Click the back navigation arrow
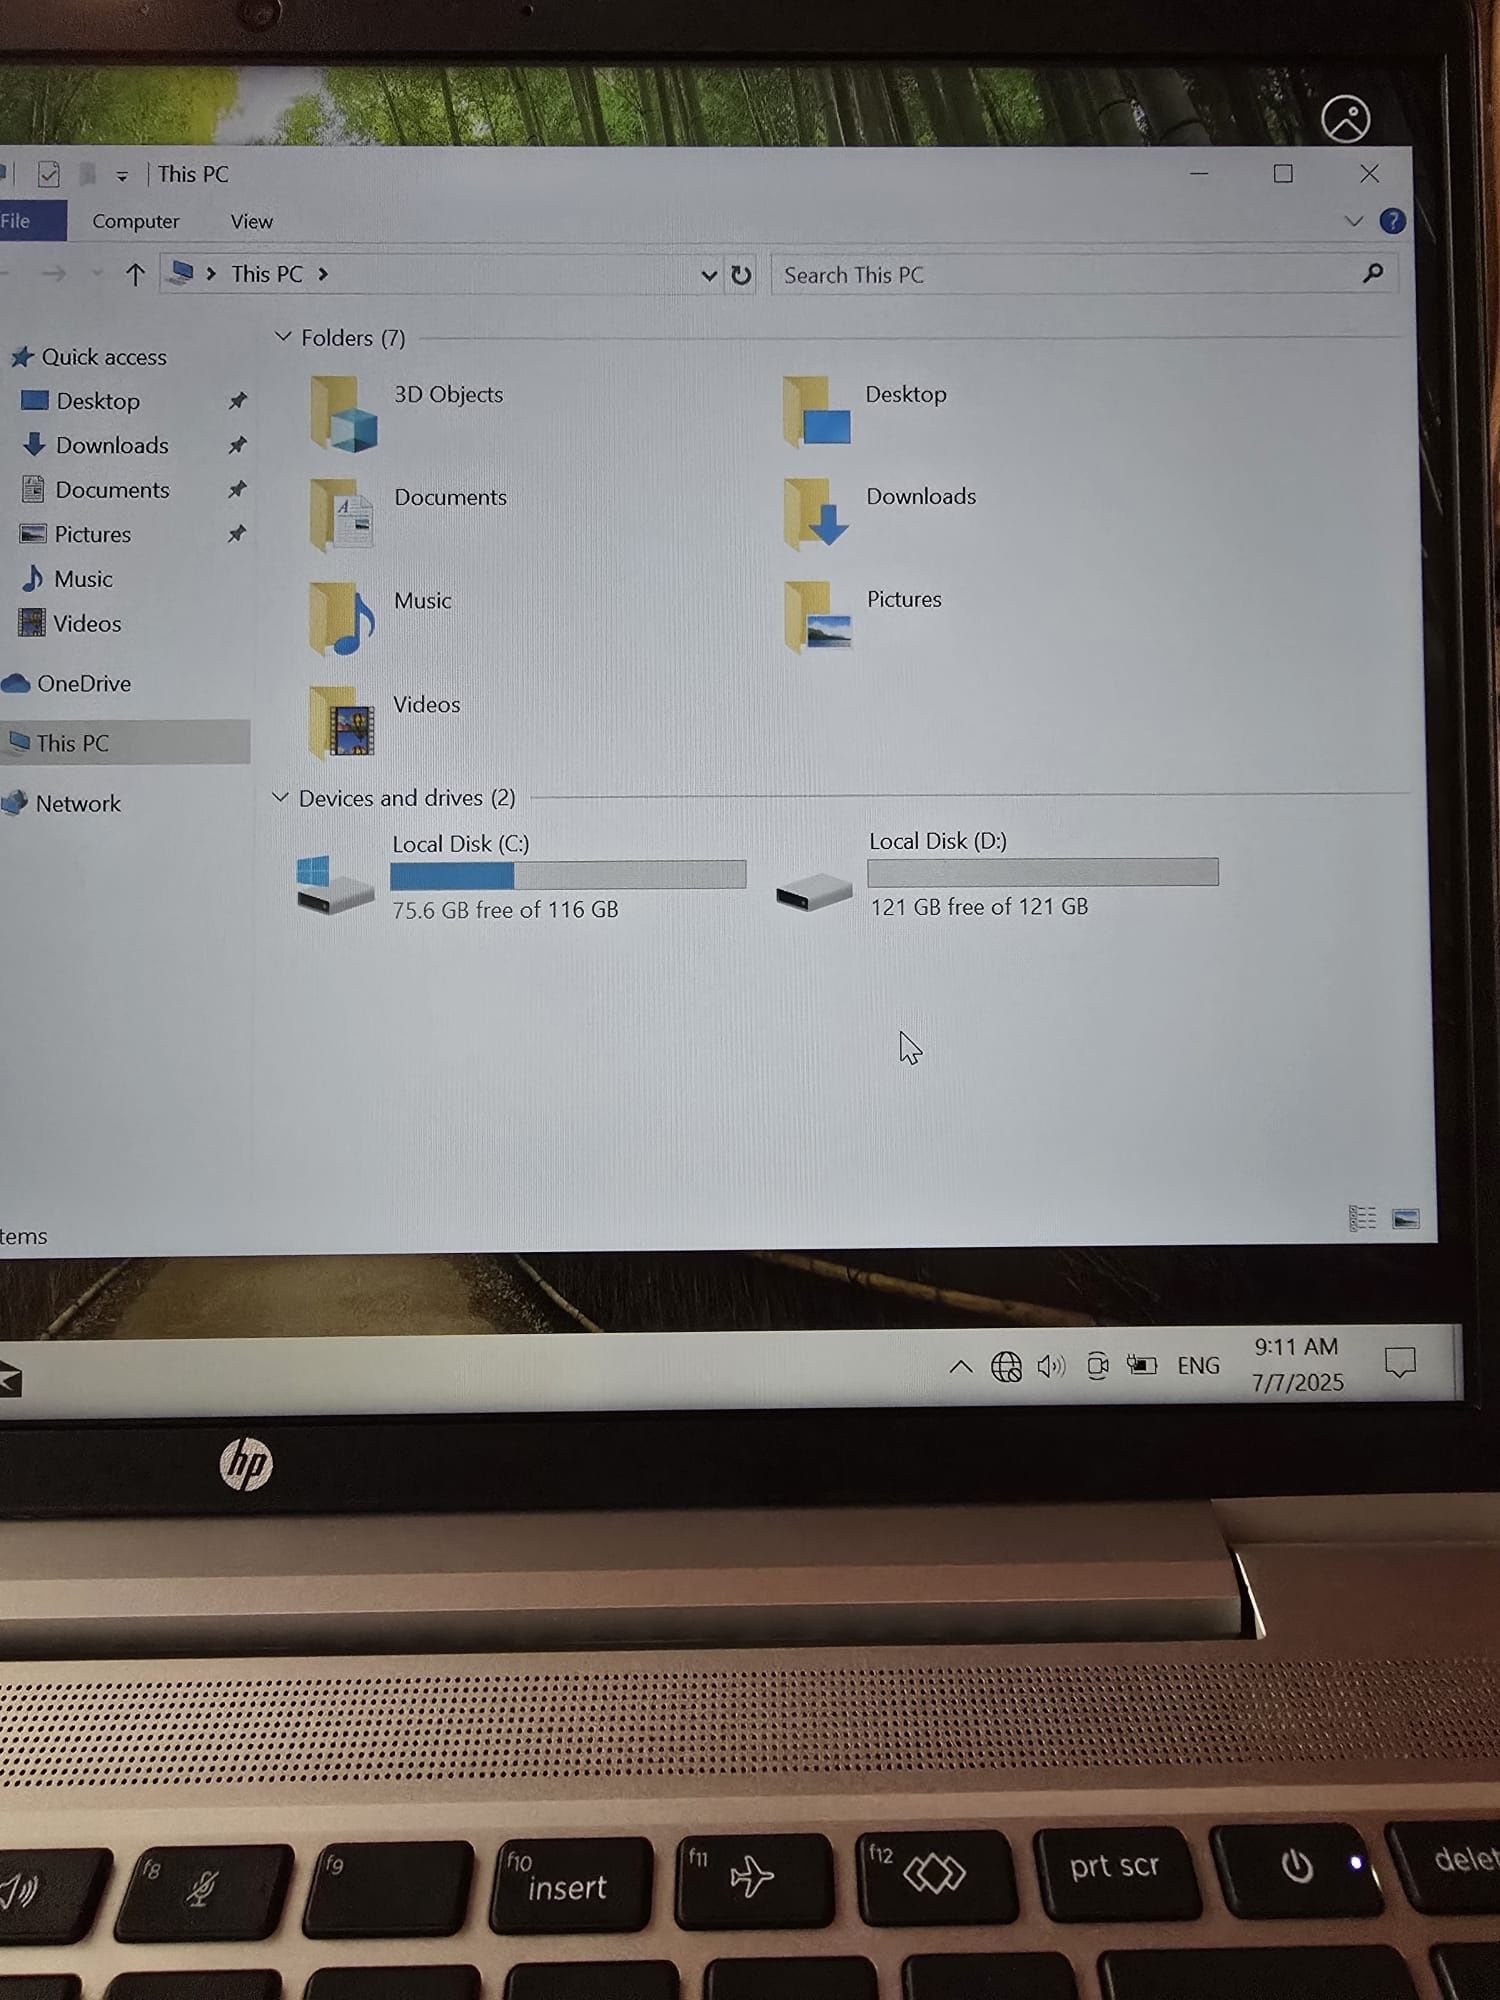Viewport: 1500px width, 2000px height. [4, 273]
